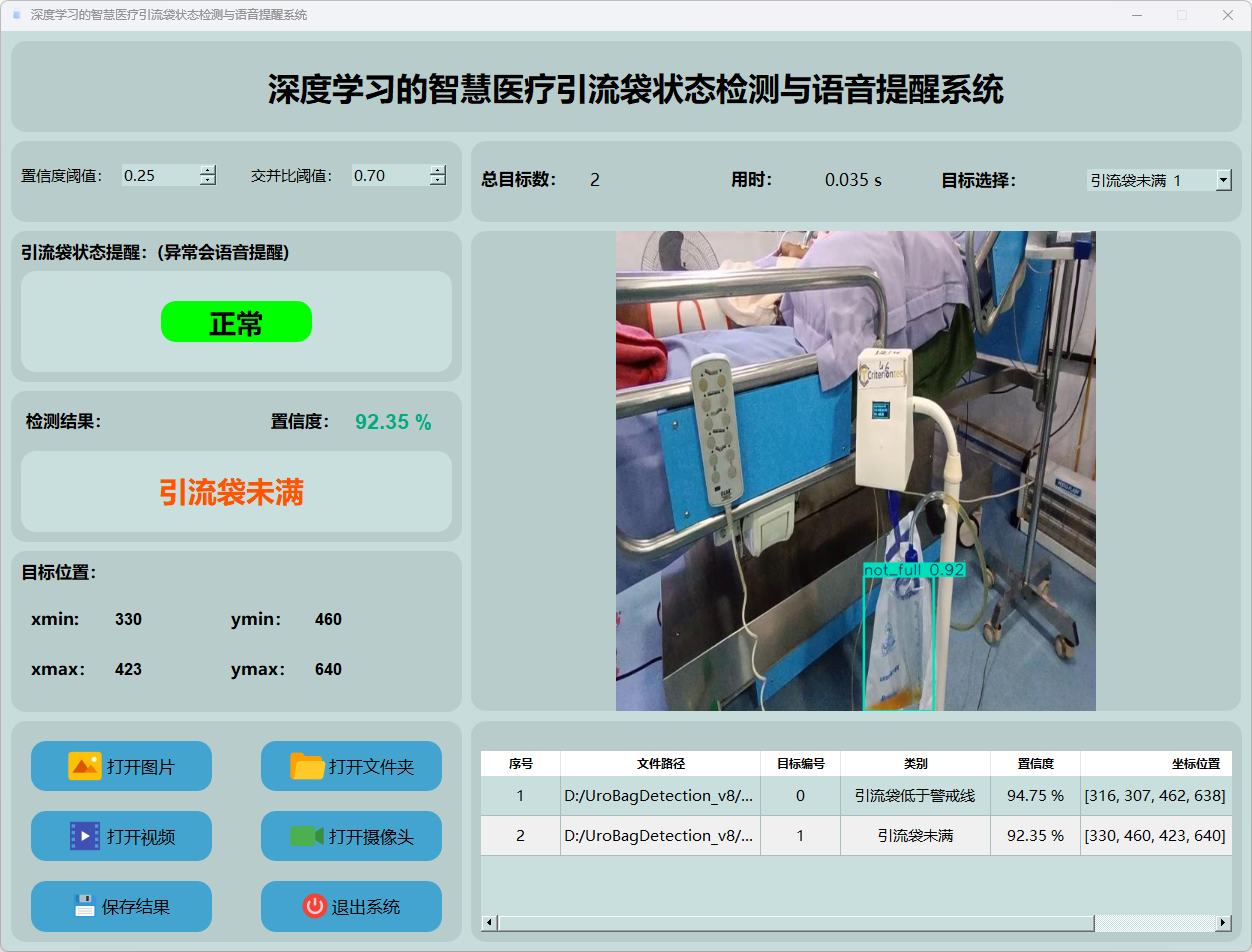Click the film icon on 打开视频
The width and height of the screenshot is (1252, 952).
point(85,836)
